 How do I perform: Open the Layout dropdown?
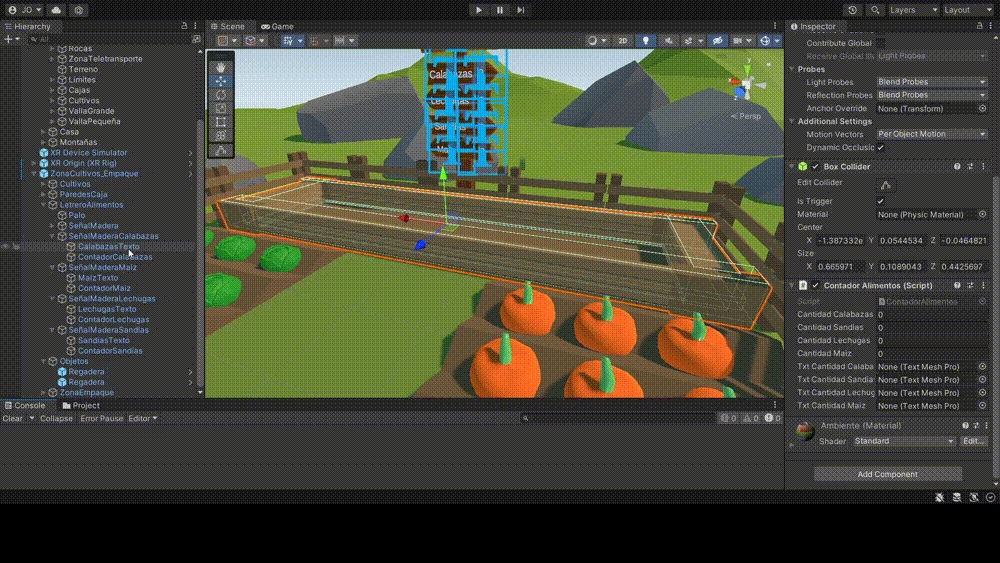point(967,10)
